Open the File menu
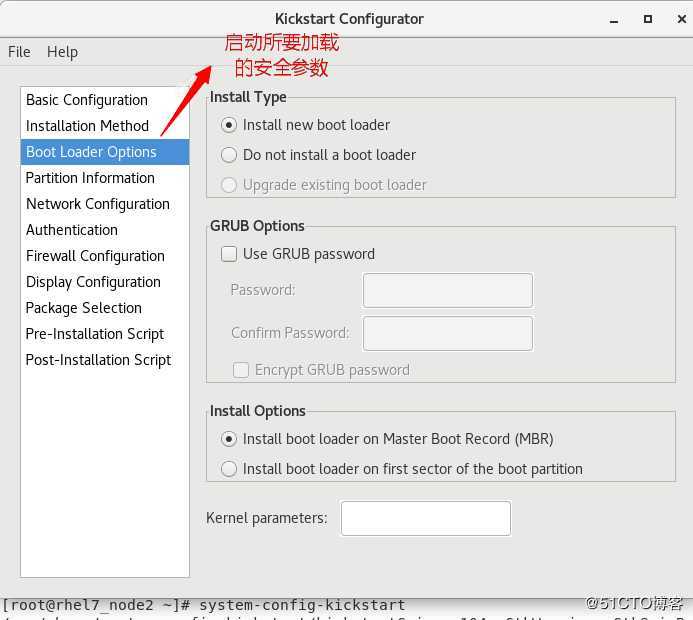The width and height of the screenshot is (693, 620). [x=19, y=52]
